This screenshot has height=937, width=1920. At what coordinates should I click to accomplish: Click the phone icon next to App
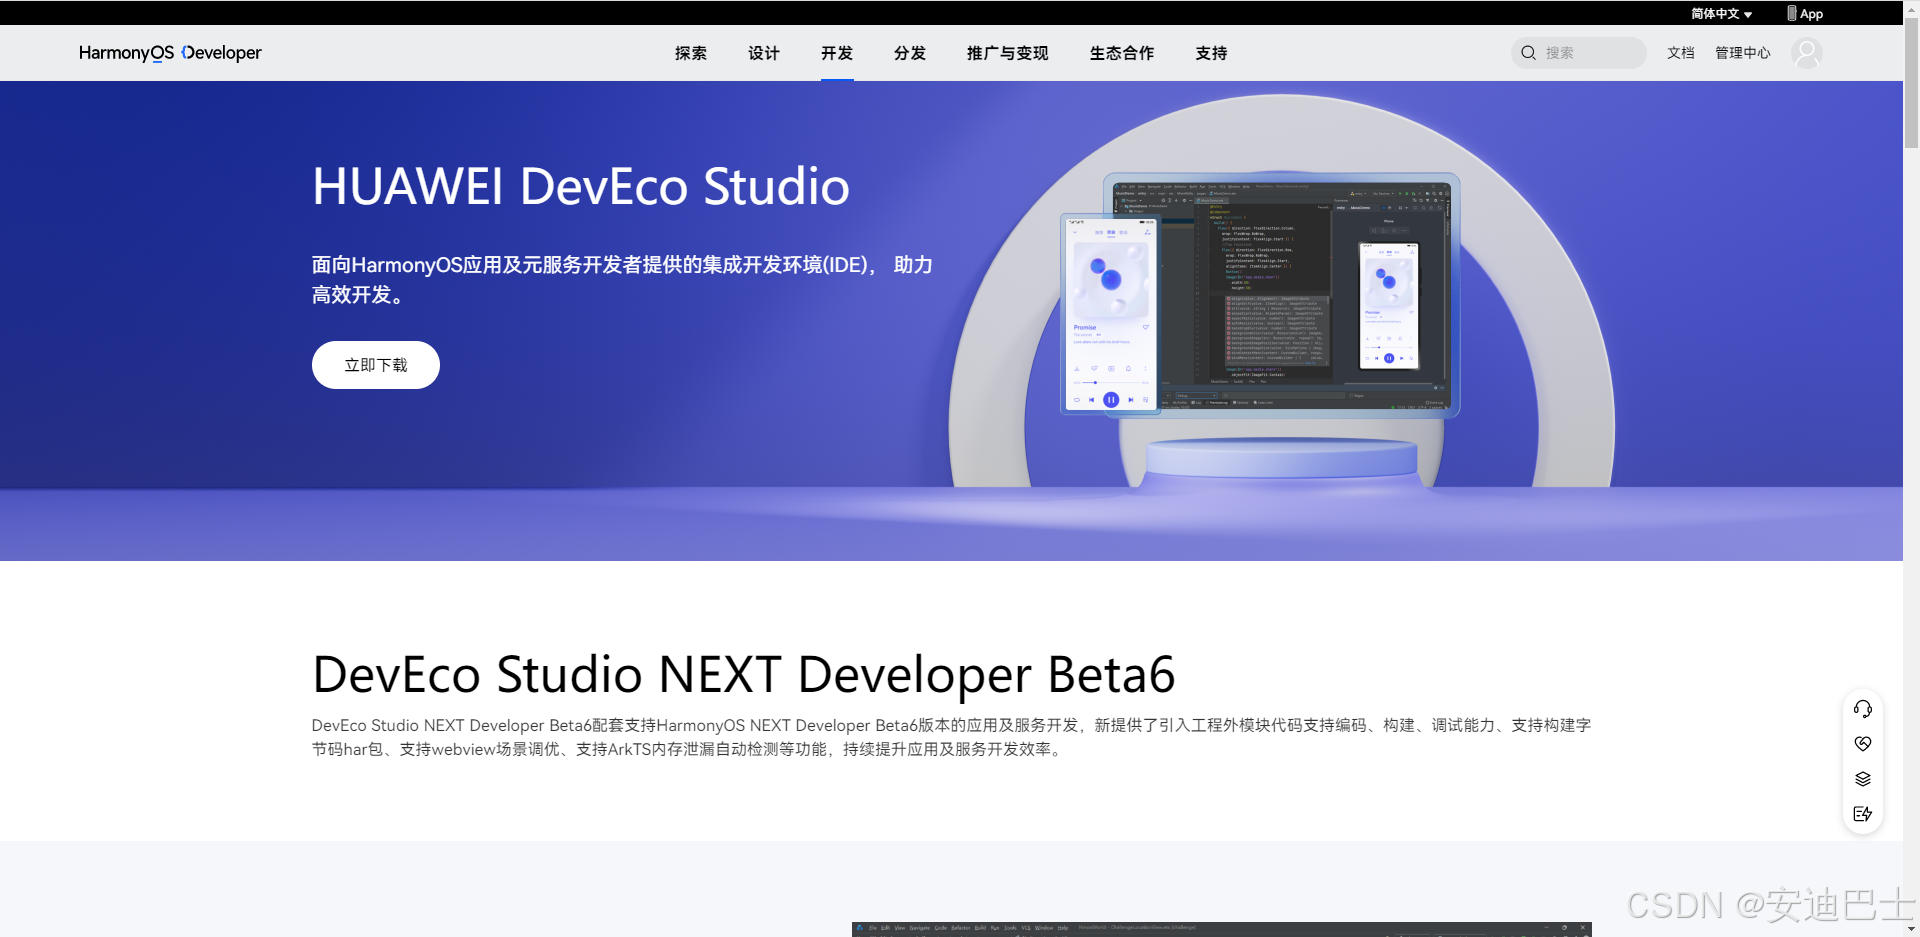pos(1792,13)
